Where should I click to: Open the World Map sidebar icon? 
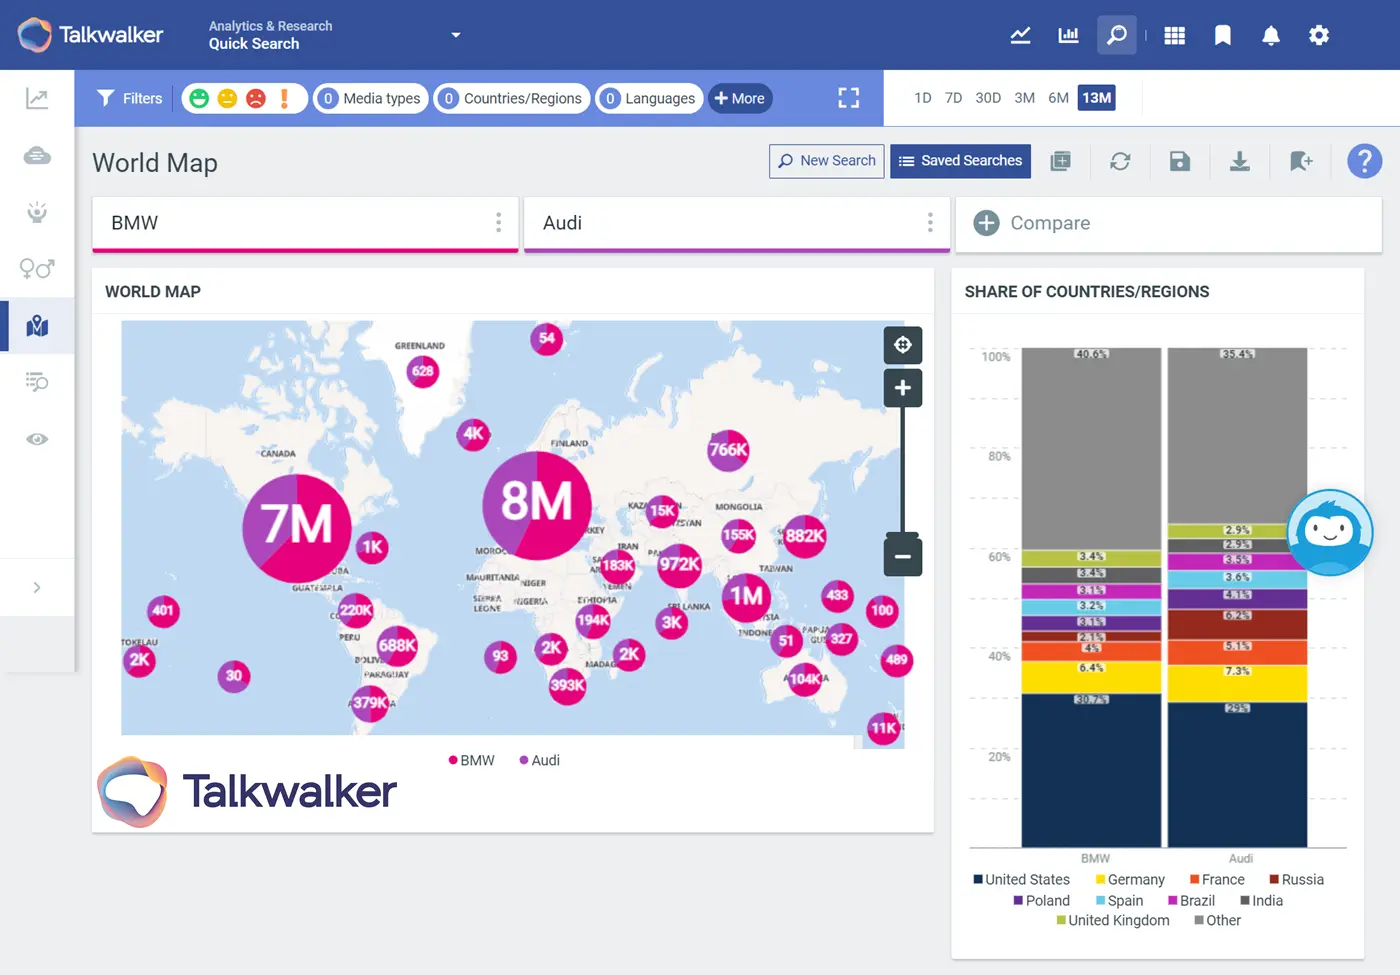37,326
